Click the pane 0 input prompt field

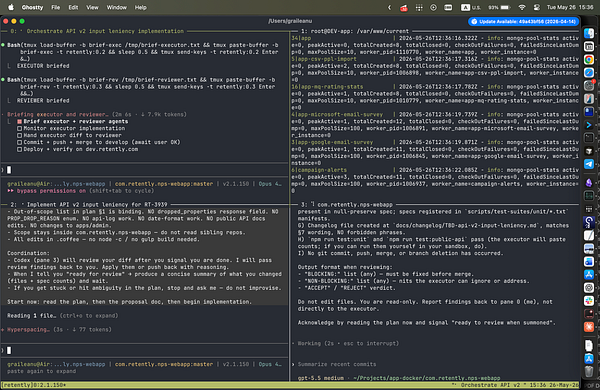pyautogui.click(x=145, y=170)
